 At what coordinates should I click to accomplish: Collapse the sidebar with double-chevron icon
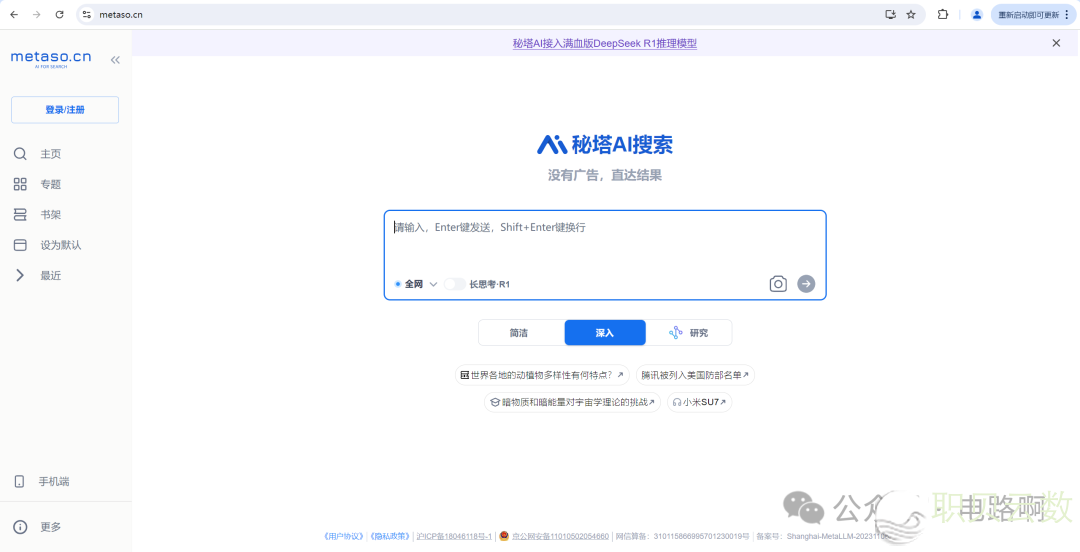[x=115, y=60]
